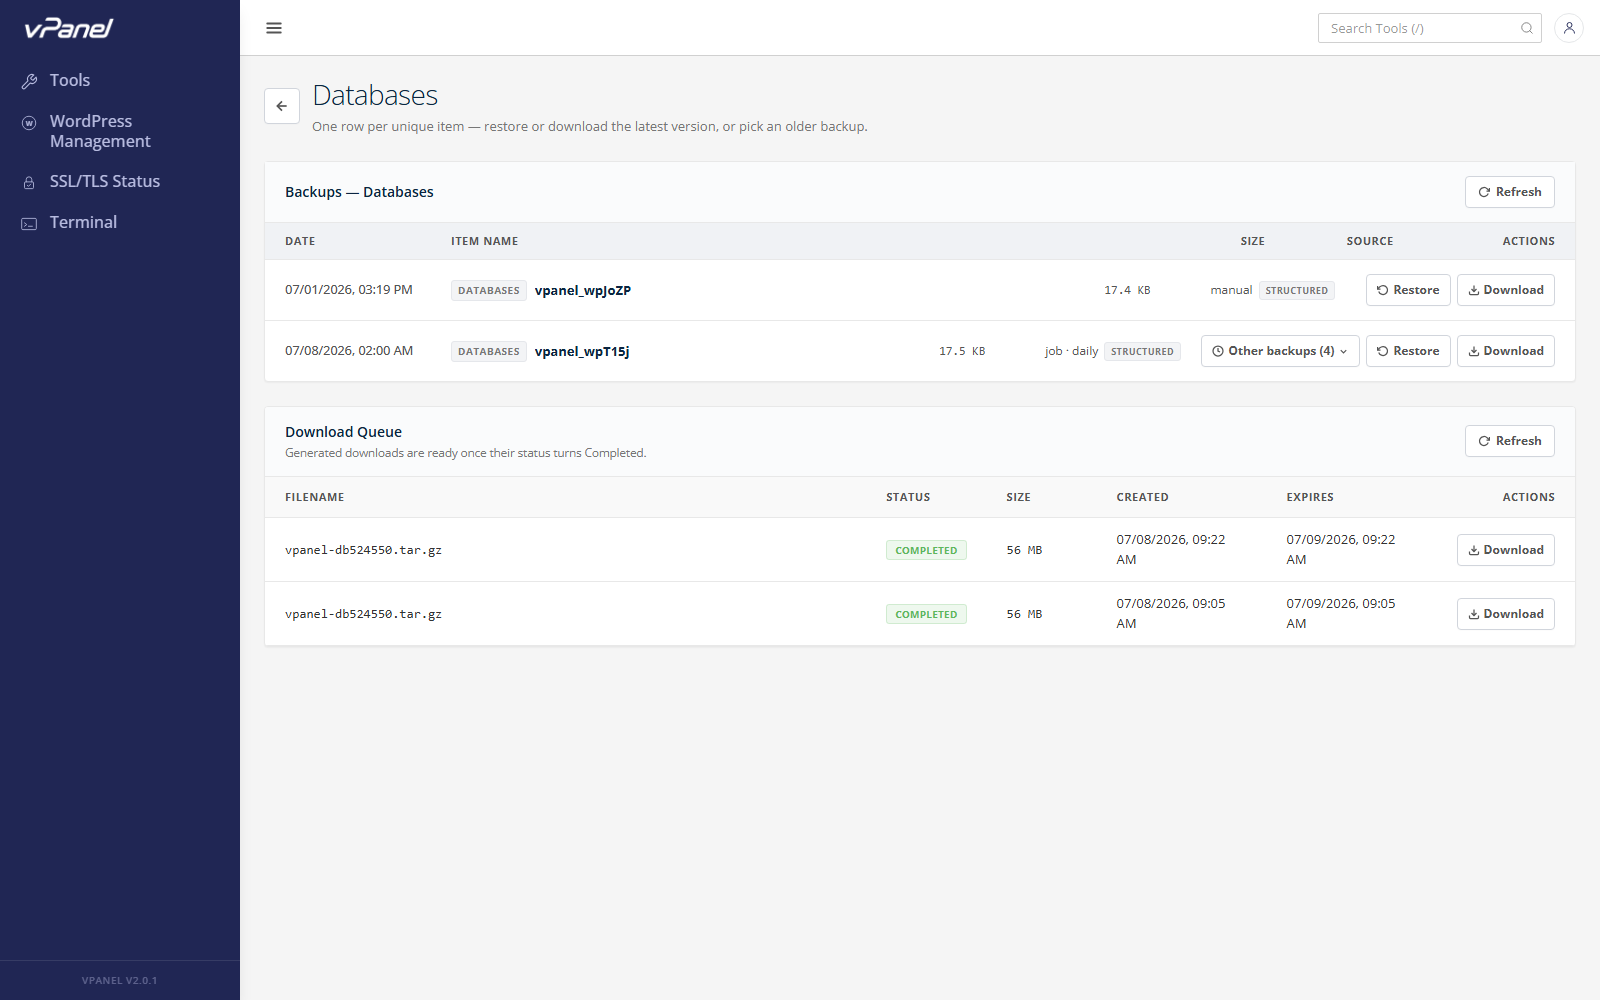Download the file created at 09:22 AM
The image size is (1600, 1000).
coord(1505,550)
